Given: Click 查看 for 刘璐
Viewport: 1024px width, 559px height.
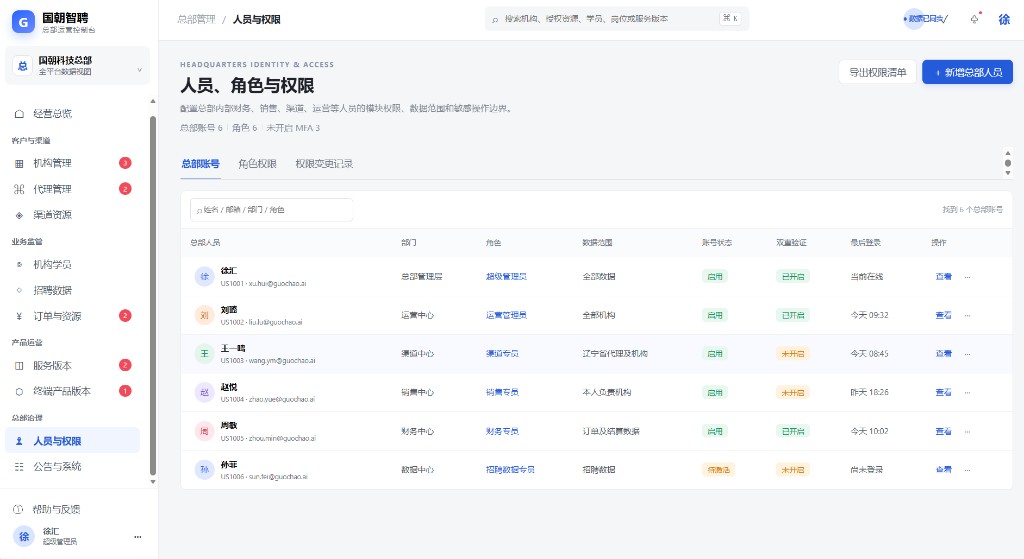Looking at the screenshot, I should [944, 315].
